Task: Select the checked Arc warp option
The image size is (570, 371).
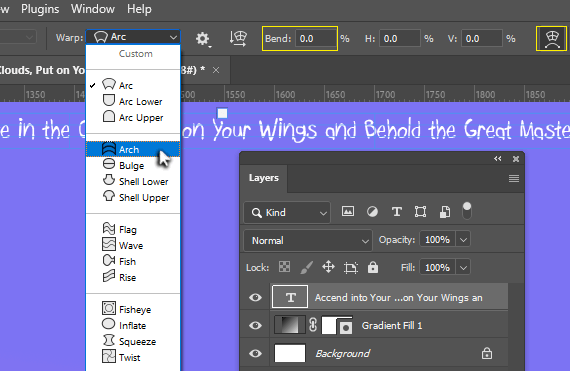Action: 133,85
